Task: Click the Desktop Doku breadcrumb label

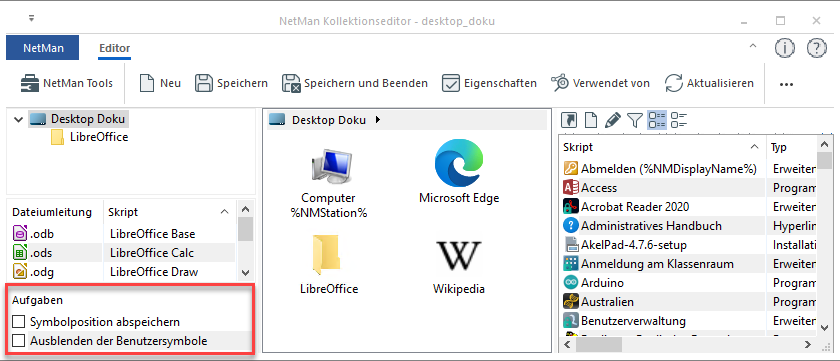Action: (329, 120)
